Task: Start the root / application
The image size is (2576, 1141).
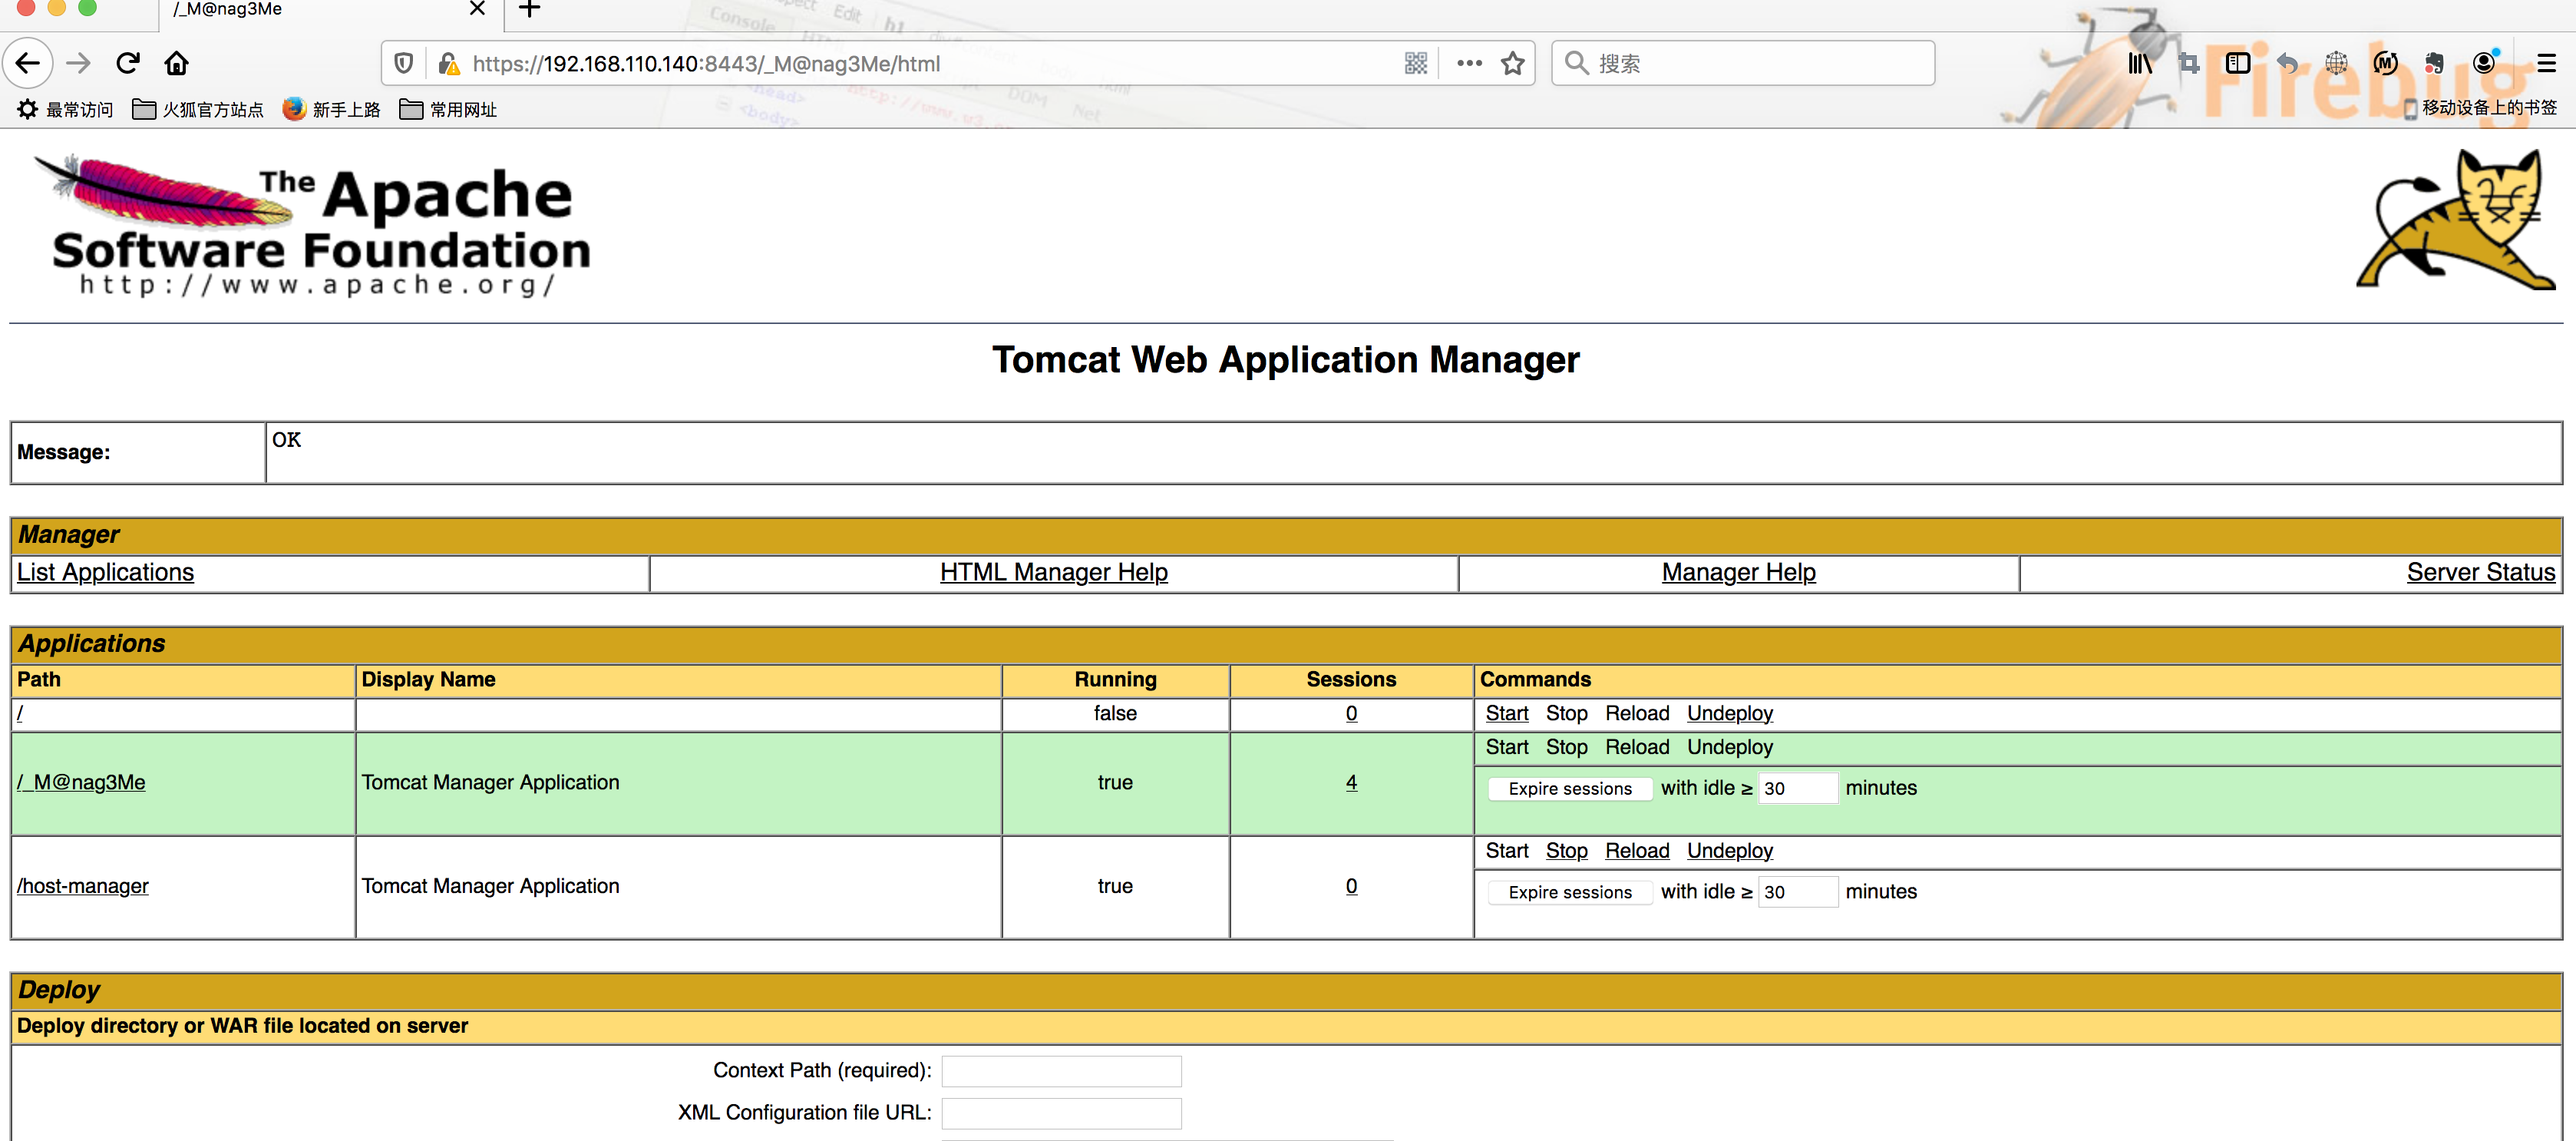Action: pyautogui.click(x=1506, y=713)
